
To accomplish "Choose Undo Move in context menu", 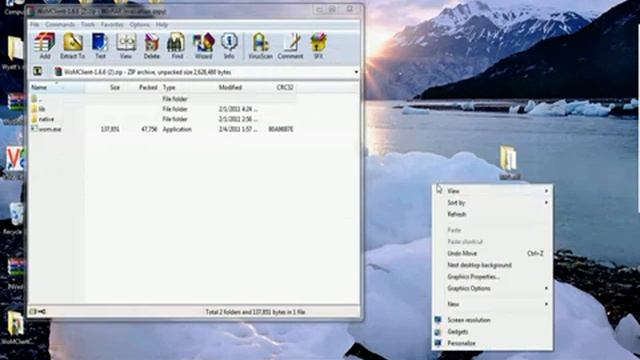I will tap(492, 253).
